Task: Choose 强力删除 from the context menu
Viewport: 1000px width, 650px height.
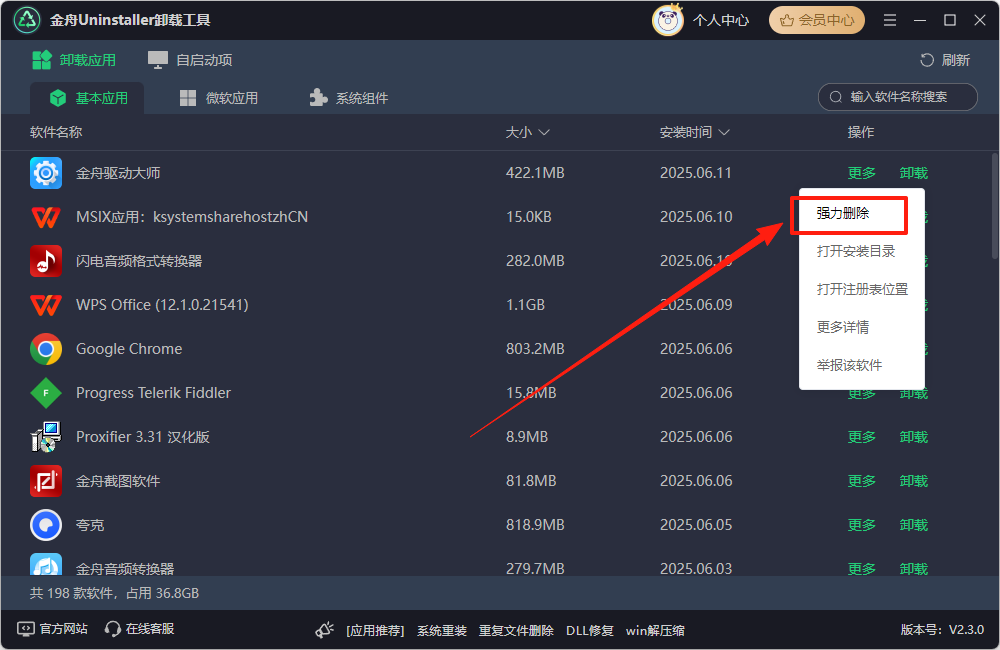Action: point(843,214)
